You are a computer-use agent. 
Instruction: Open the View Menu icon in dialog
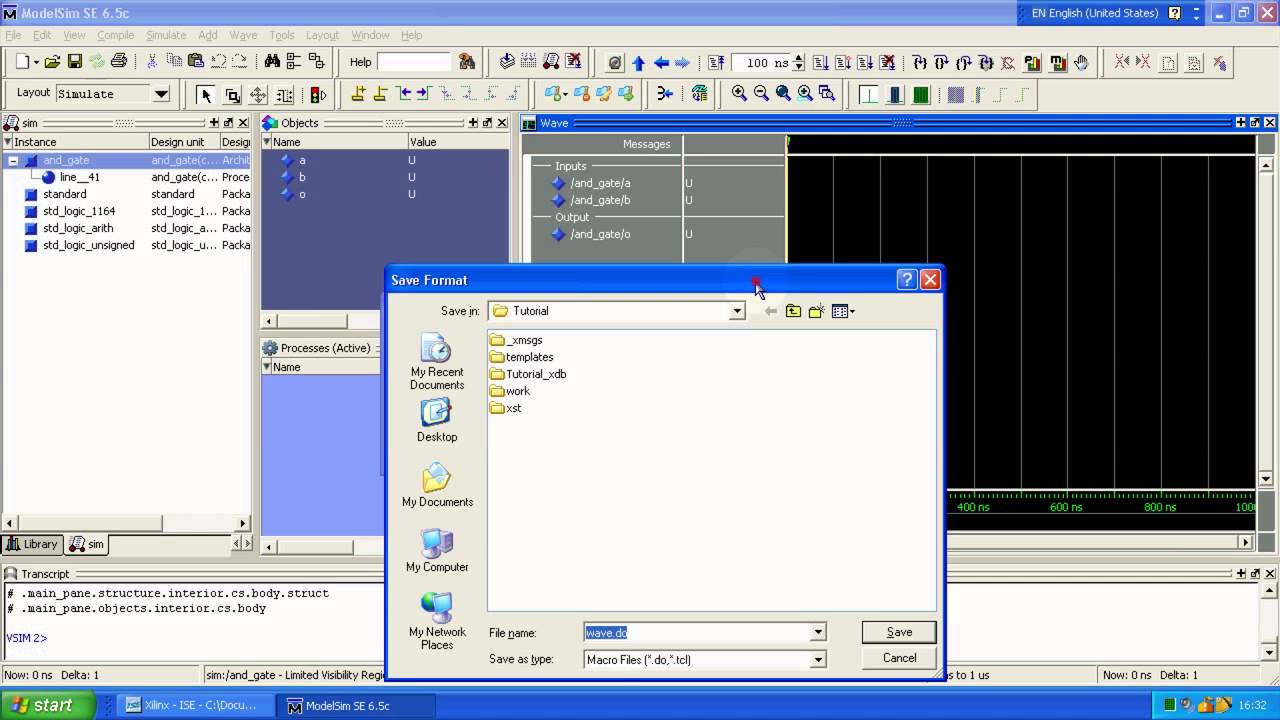pyautogui.click(x=843, y=311)
